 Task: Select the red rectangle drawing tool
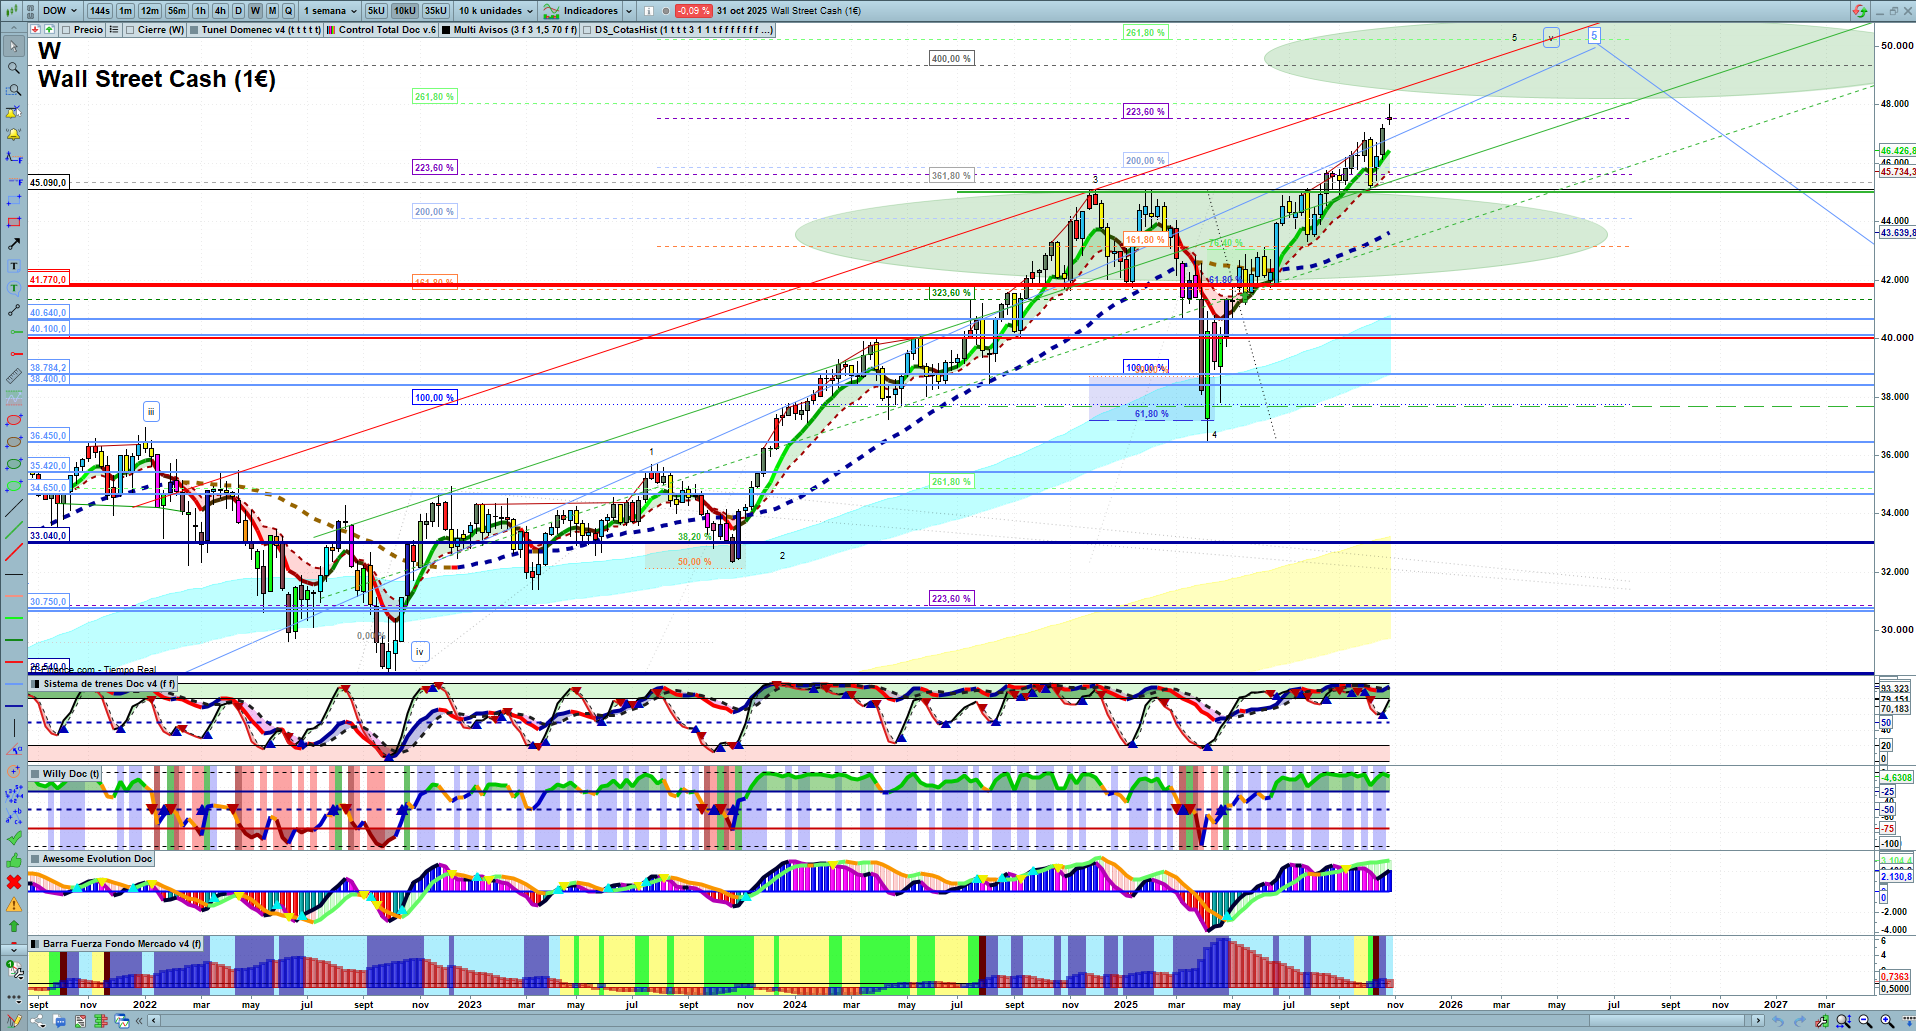[14, 222]
